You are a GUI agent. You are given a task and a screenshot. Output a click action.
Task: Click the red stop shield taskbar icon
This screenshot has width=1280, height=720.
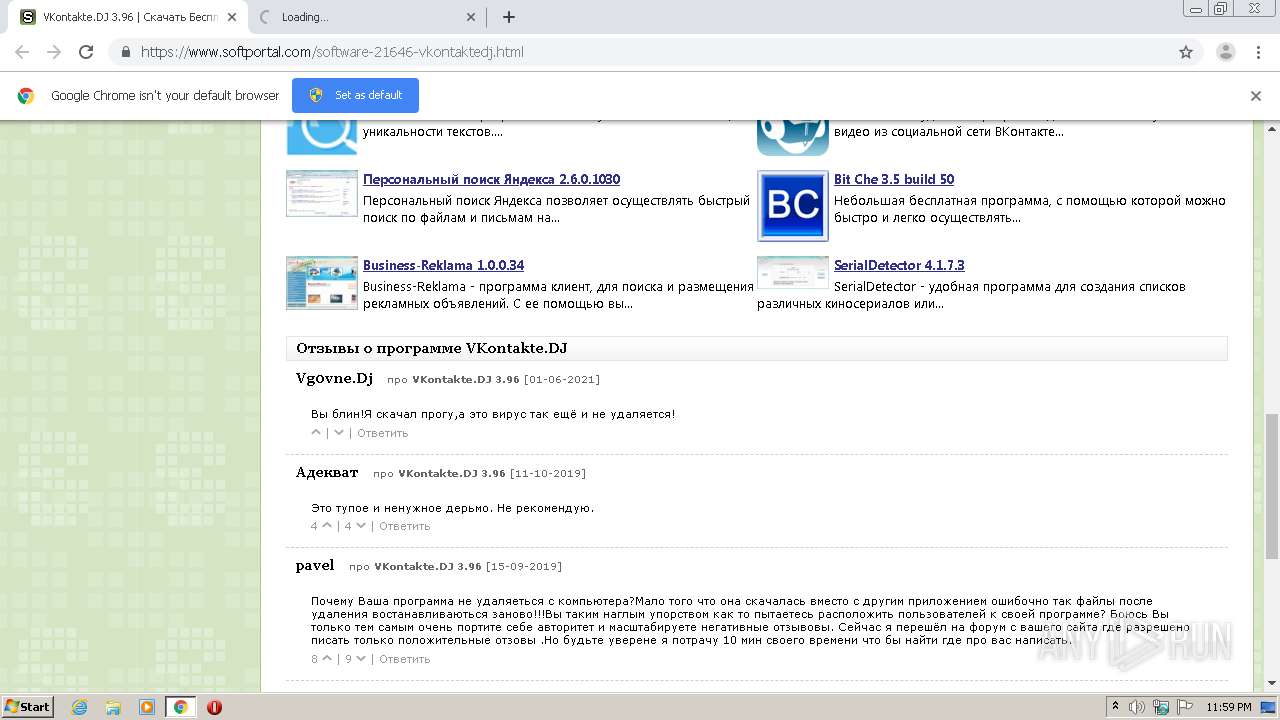(214, 707)
